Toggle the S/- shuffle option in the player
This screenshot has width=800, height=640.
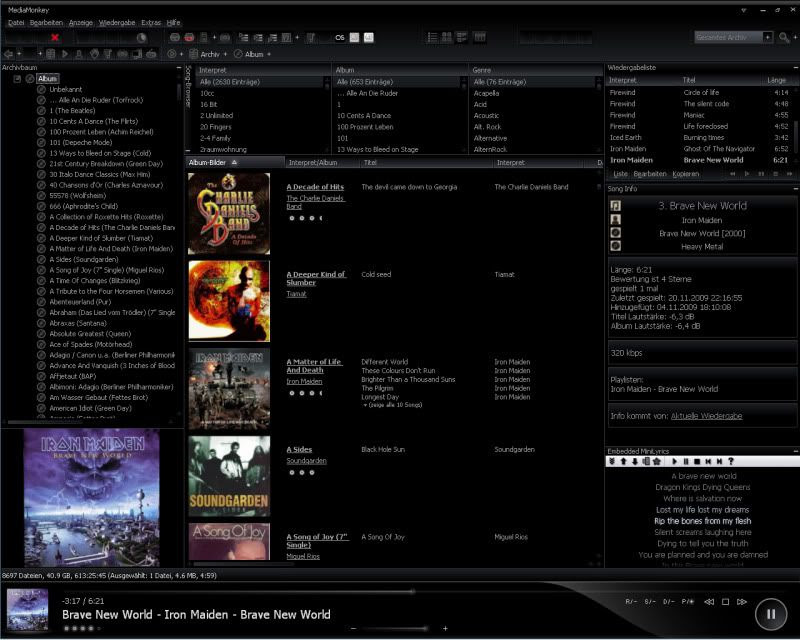pos(650,602)
